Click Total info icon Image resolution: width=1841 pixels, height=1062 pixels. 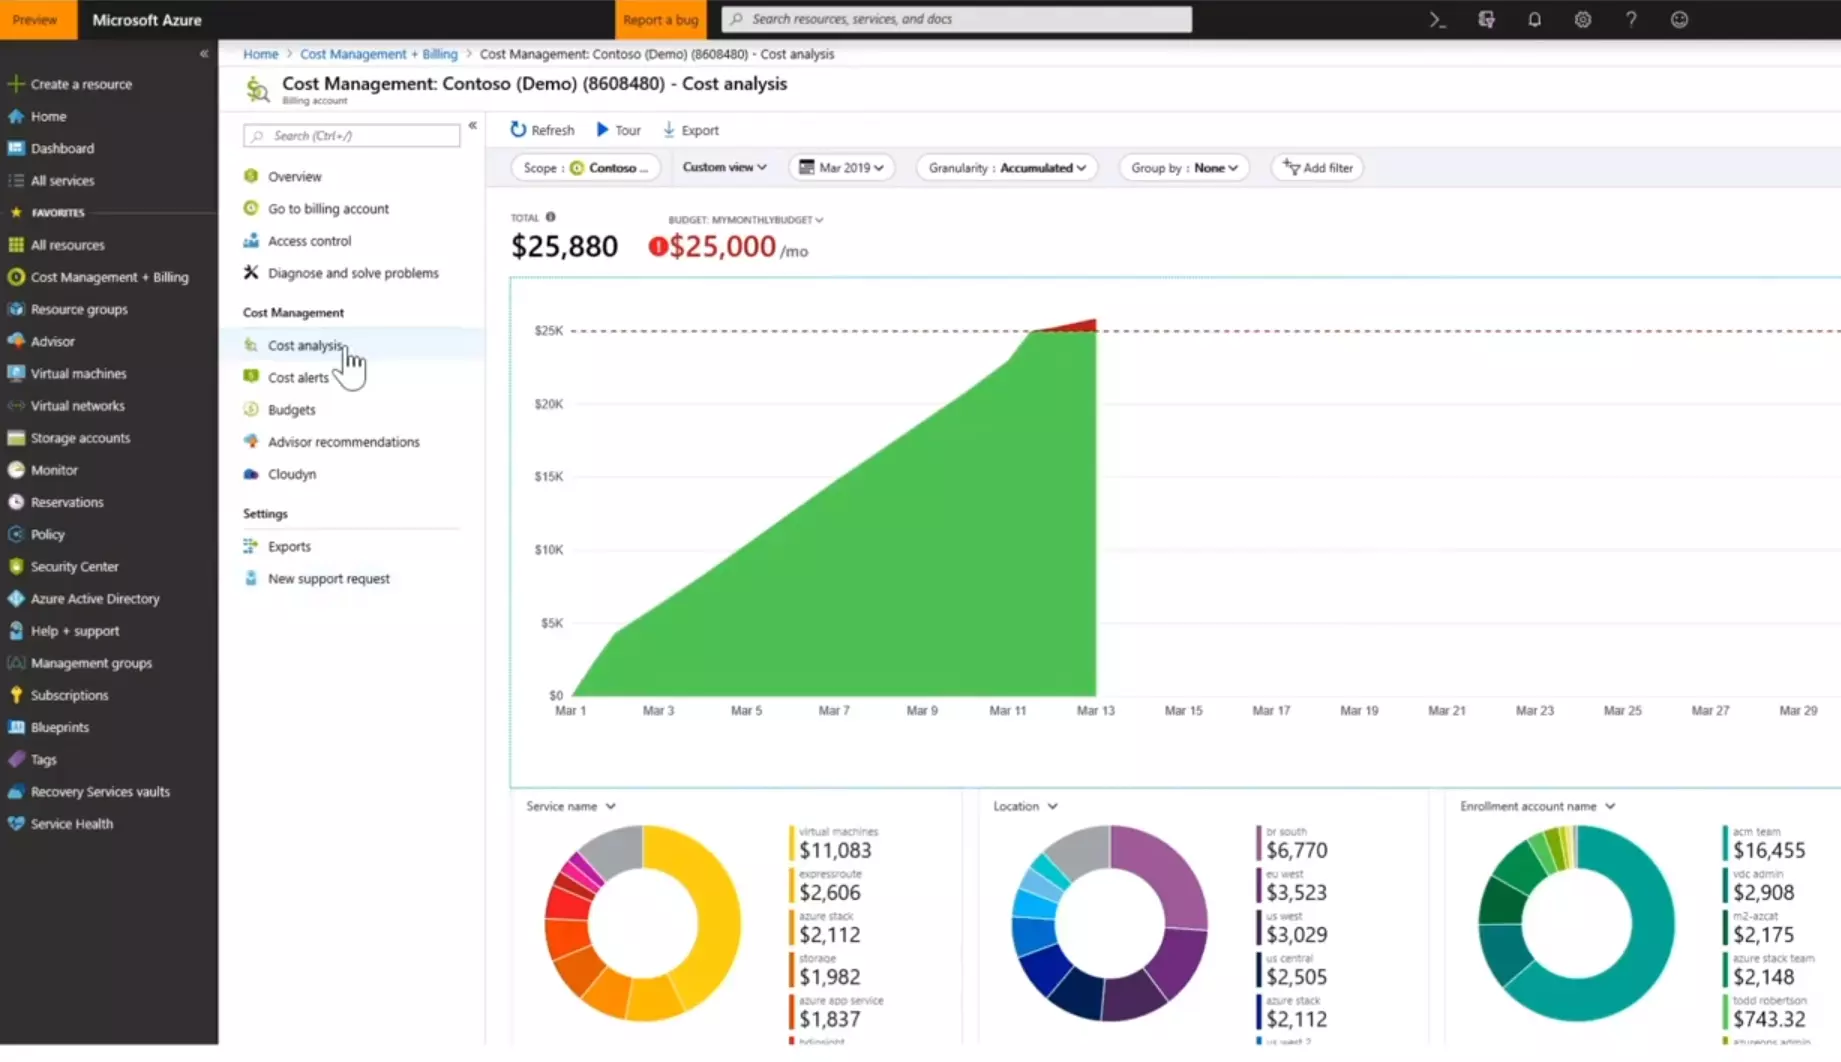(550, 217)
